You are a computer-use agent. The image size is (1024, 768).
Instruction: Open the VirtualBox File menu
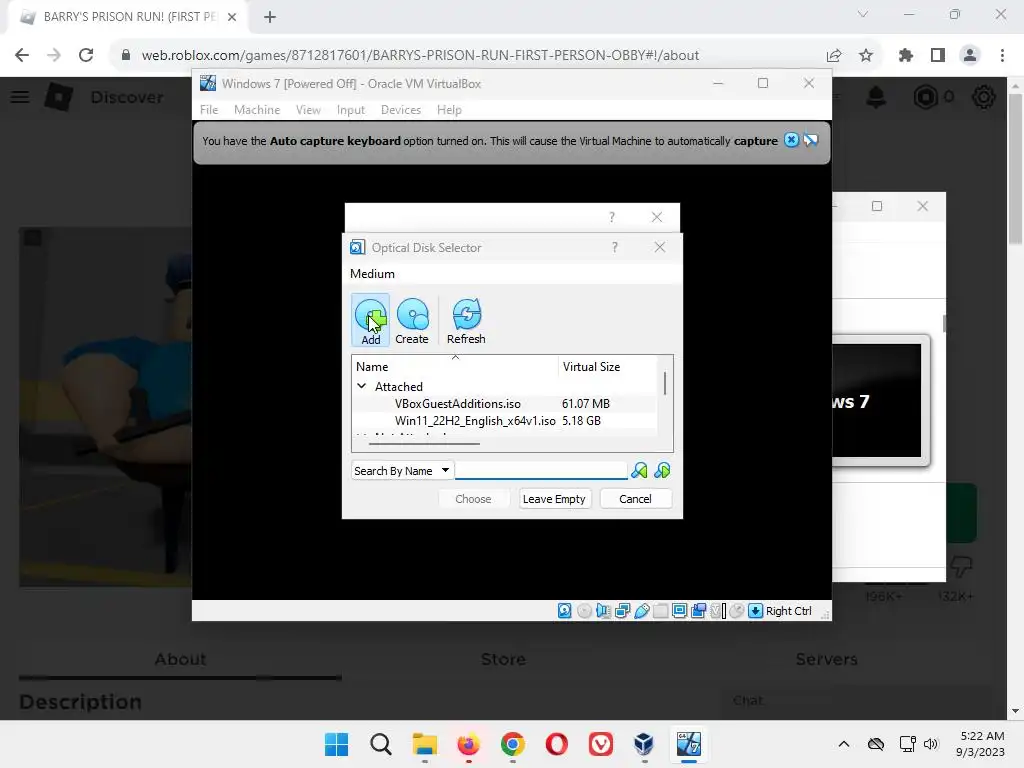(209, 110)
